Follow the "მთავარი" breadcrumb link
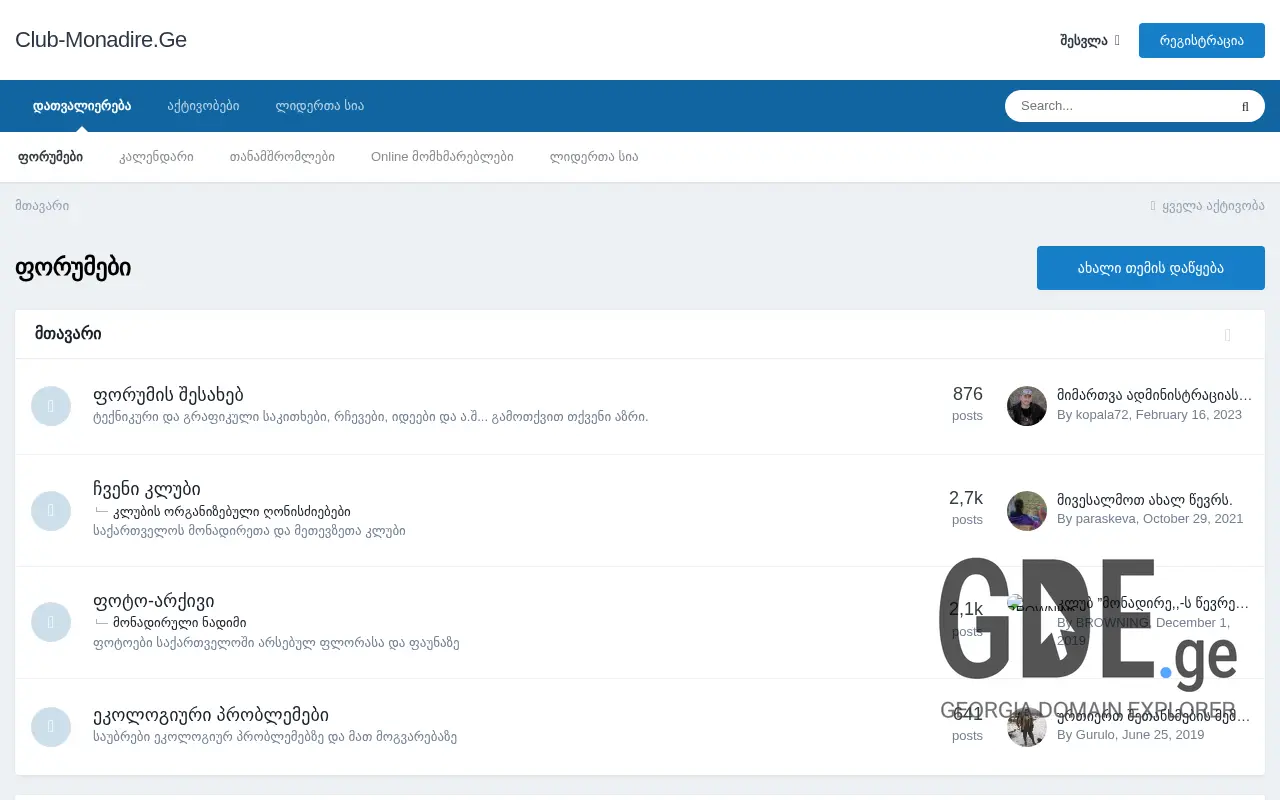Image resolution: width=1280 pixels, height=800 pixels. point(42,205)
